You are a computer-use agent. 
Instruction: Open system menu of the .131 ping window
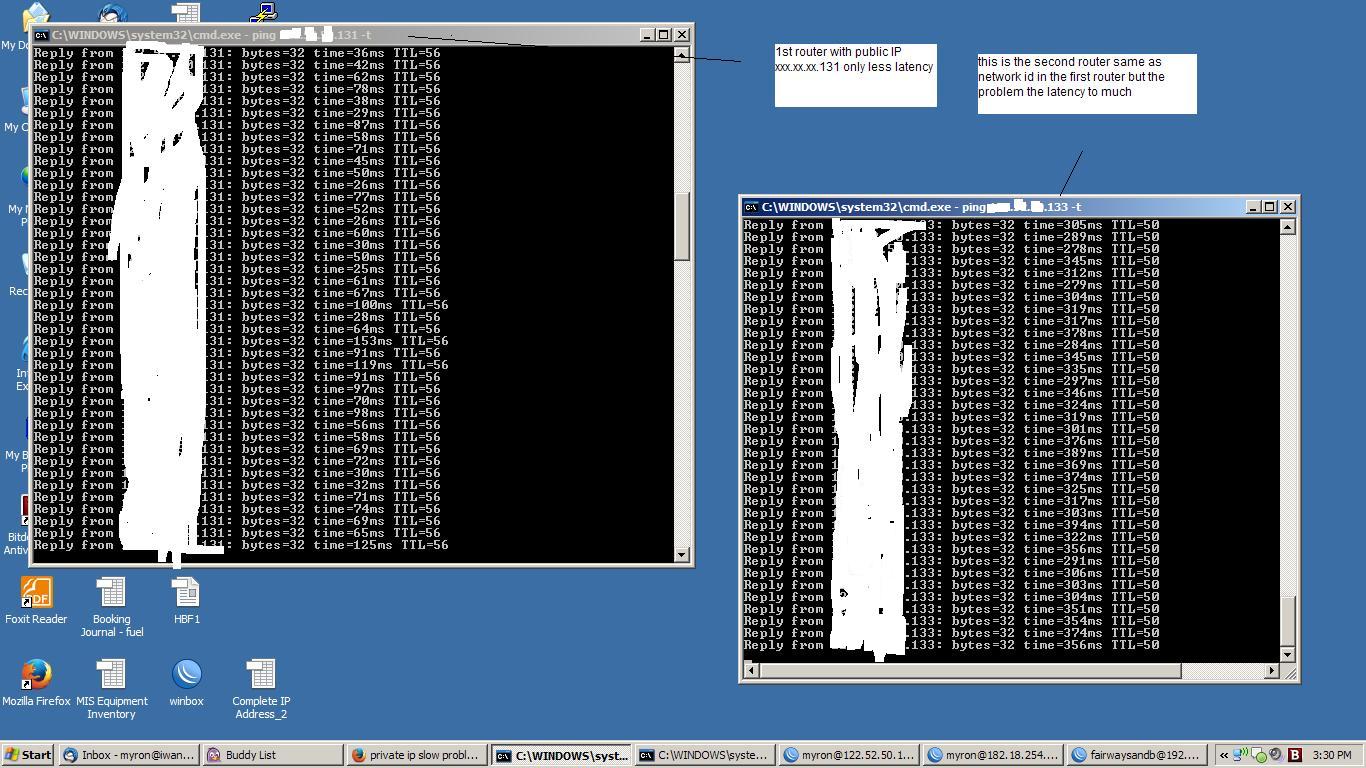pos(40,34)
